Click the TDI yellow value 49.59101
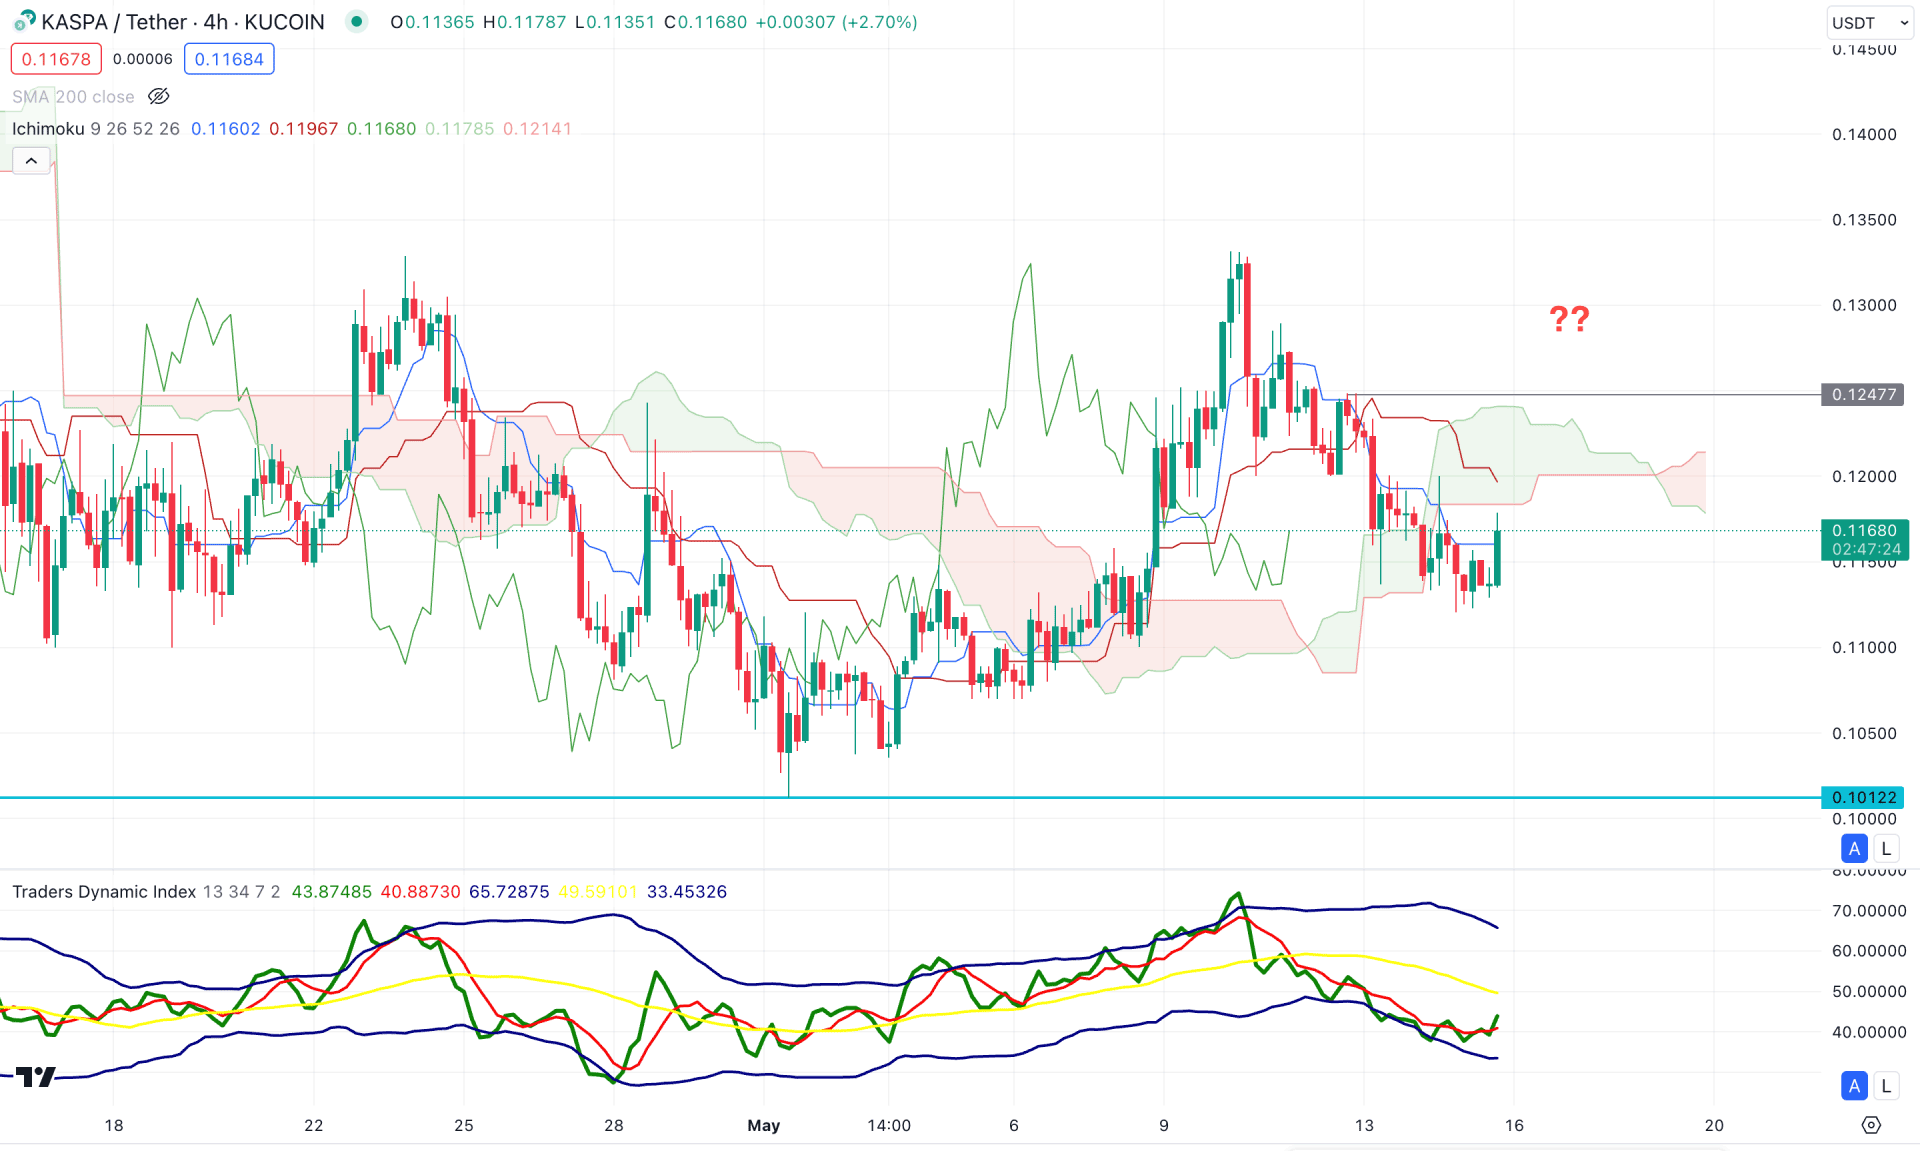Viewport: 1920px width, 1151px height. (x=598, y=892)
